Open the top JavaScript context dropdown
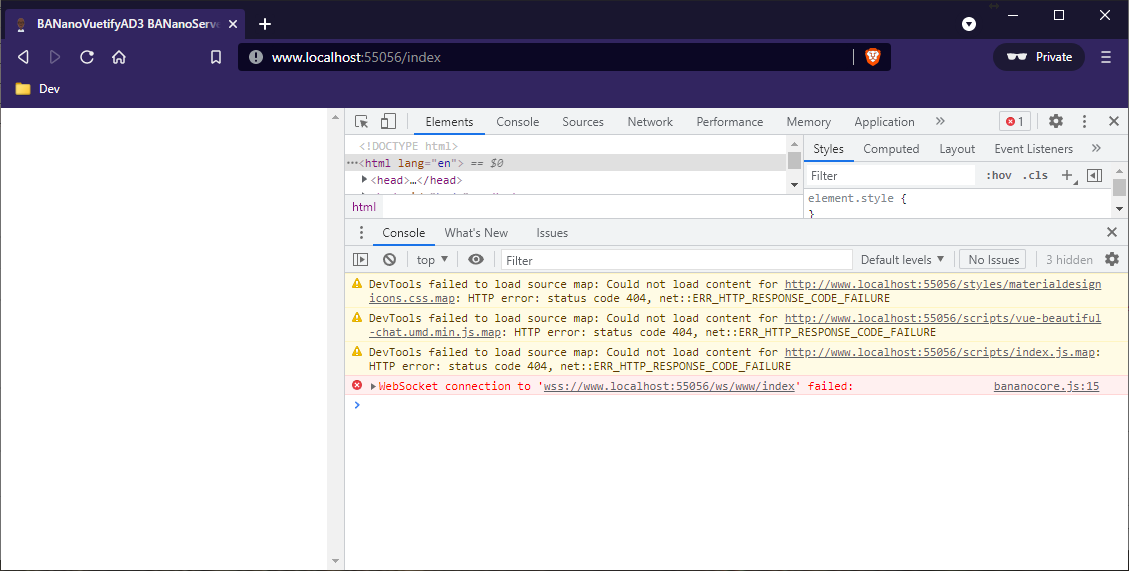The height and width of the screenshot is (571, 1129). (x=432, y=260)
